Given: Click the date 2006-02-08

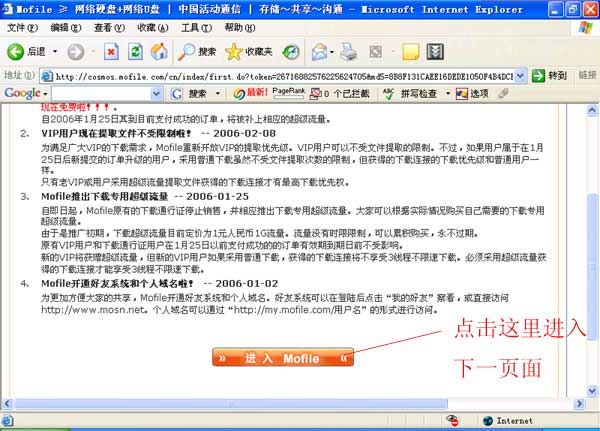Looking at the screenshot, I should coord(245,133).
